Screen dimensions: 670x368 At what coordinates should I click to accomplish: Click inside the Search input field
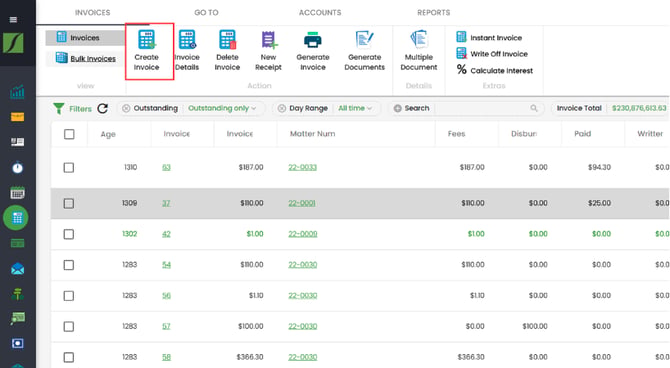pyautogui.click(x=482, y=108)
